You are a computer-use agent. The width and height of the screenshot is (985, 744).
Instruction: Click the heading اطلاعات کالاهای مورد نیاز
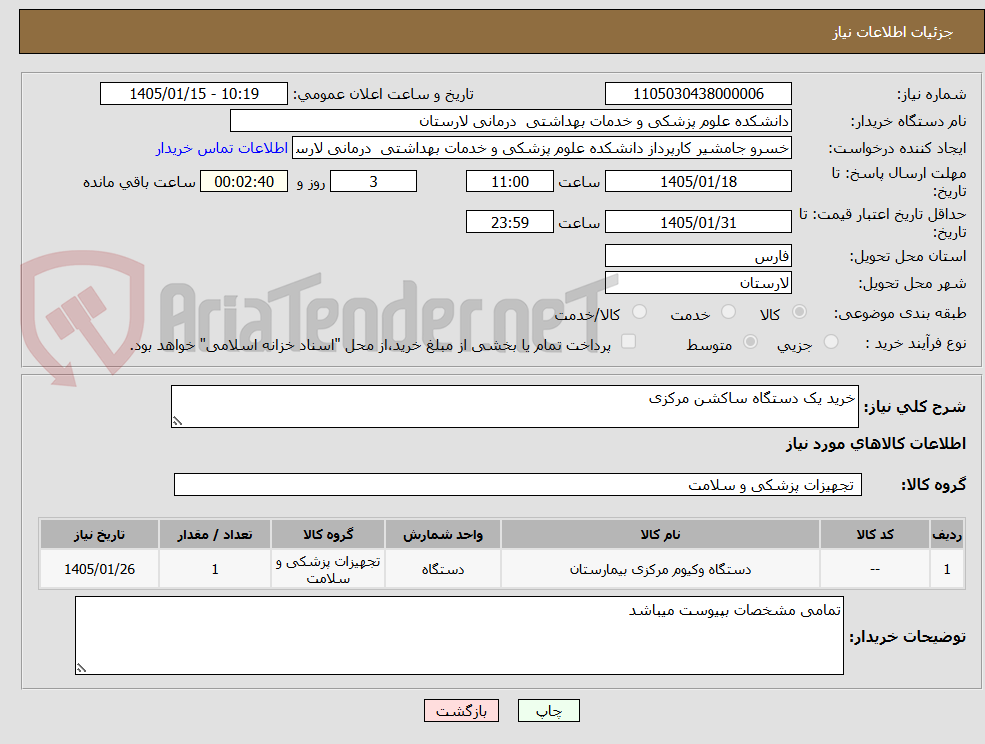click(876, 444)
